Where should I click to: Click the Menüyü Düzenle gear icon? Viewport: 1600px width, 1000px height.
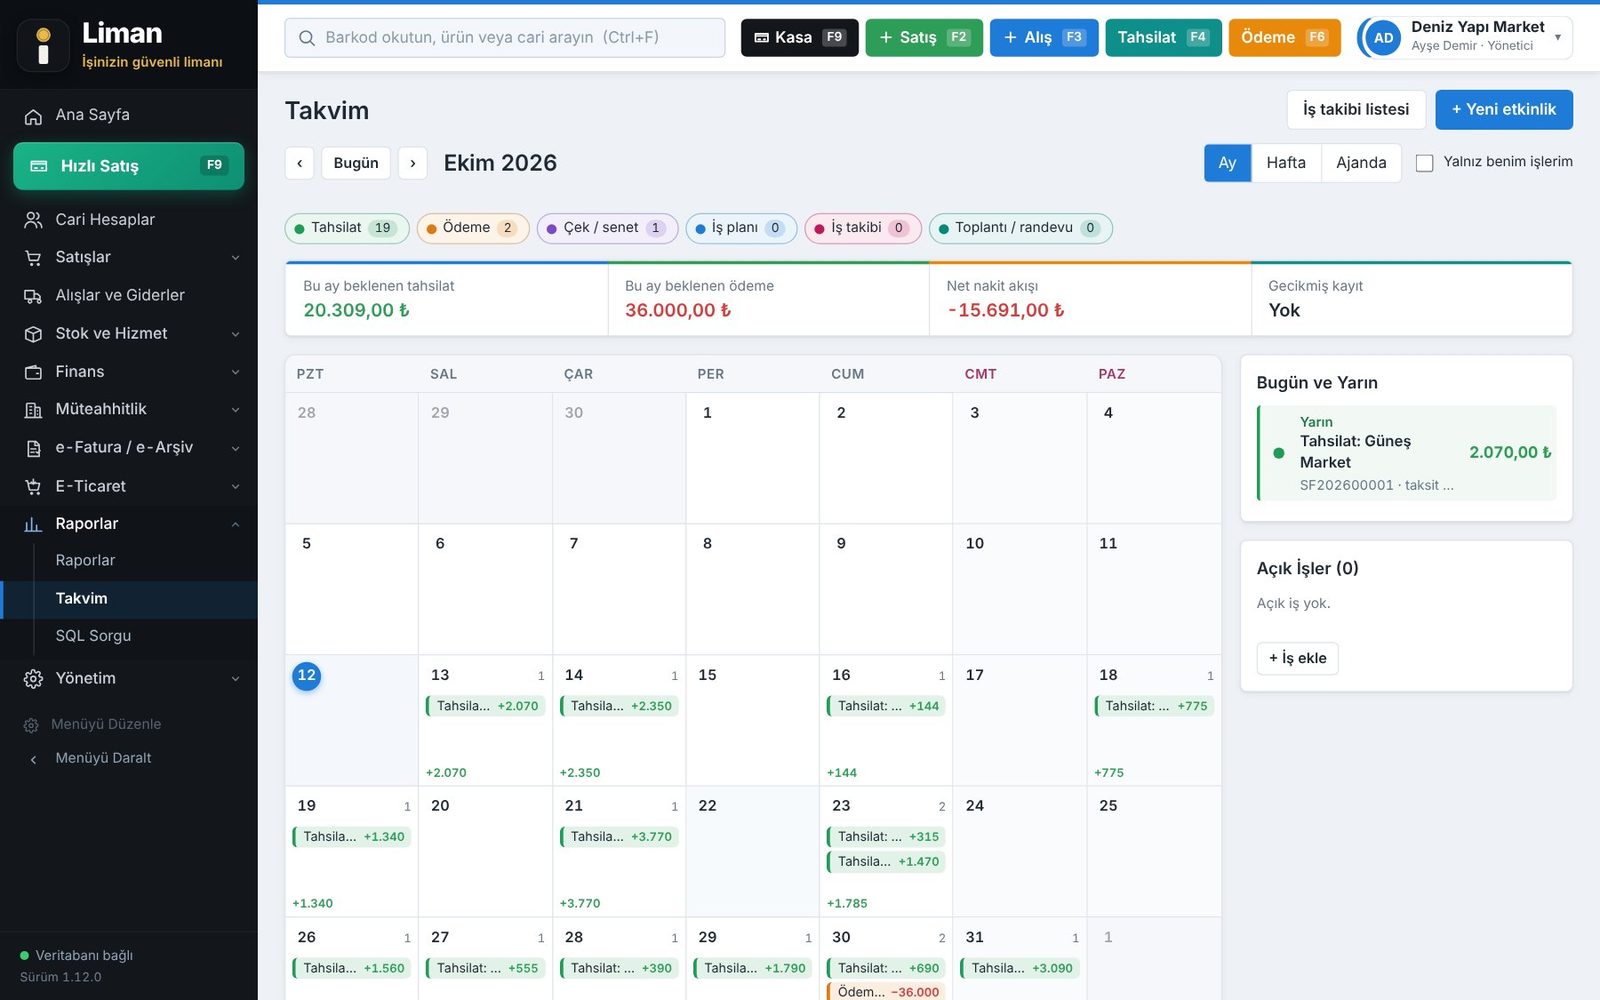click(x=31, y=725)
